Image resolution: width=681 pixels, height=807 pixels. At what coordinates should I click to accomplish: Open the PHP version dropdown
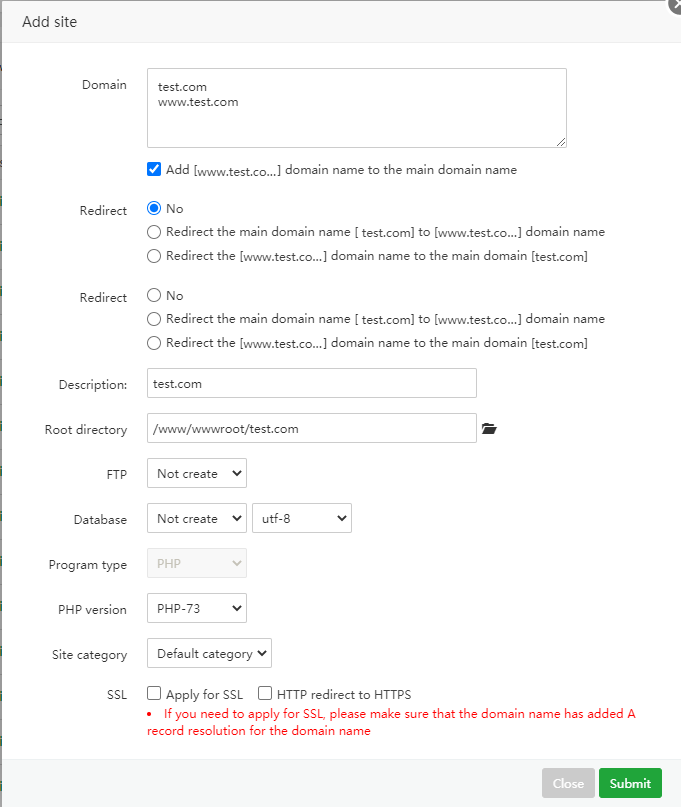[x=196, y=608]
